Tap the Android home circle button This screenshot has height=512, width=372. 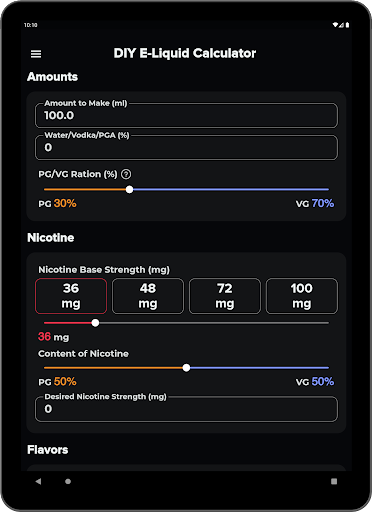pyautogui.click(x=68, y=481)
